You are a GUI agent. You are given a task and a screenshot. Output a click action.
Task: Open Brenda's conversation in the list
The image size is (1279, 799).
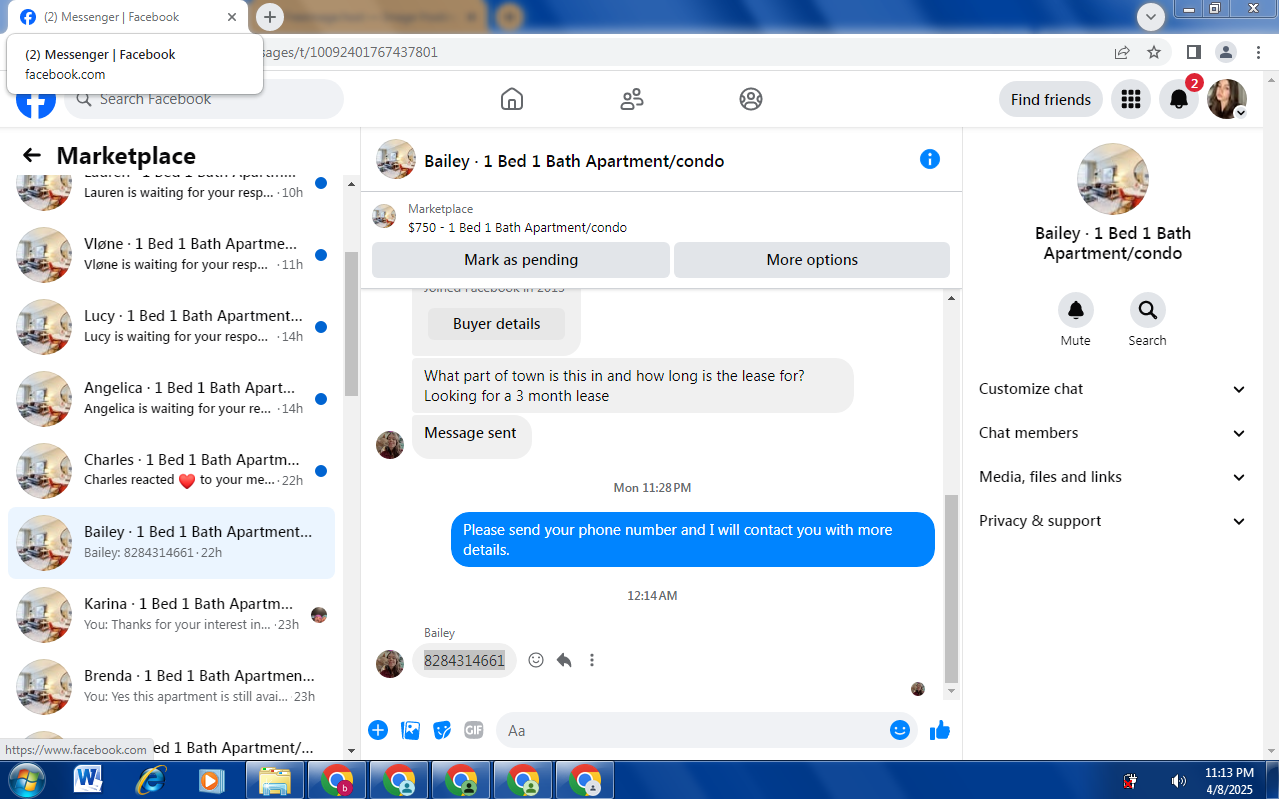coord(171,687)
